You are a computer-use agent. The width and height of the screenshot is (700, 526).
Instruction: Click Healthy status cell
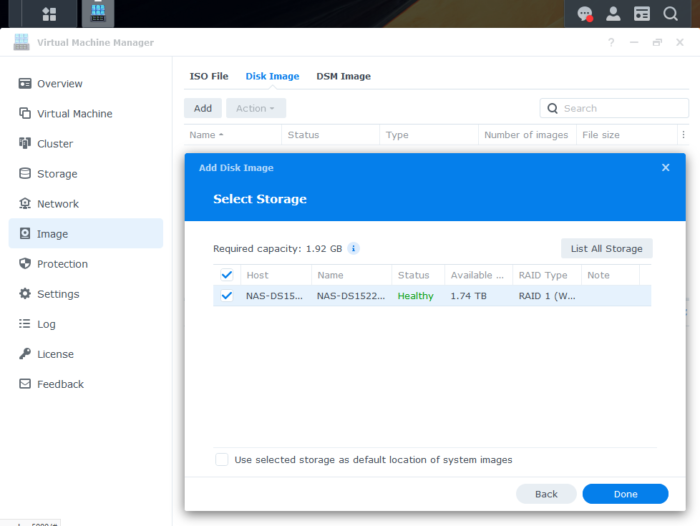click(415, 296)
